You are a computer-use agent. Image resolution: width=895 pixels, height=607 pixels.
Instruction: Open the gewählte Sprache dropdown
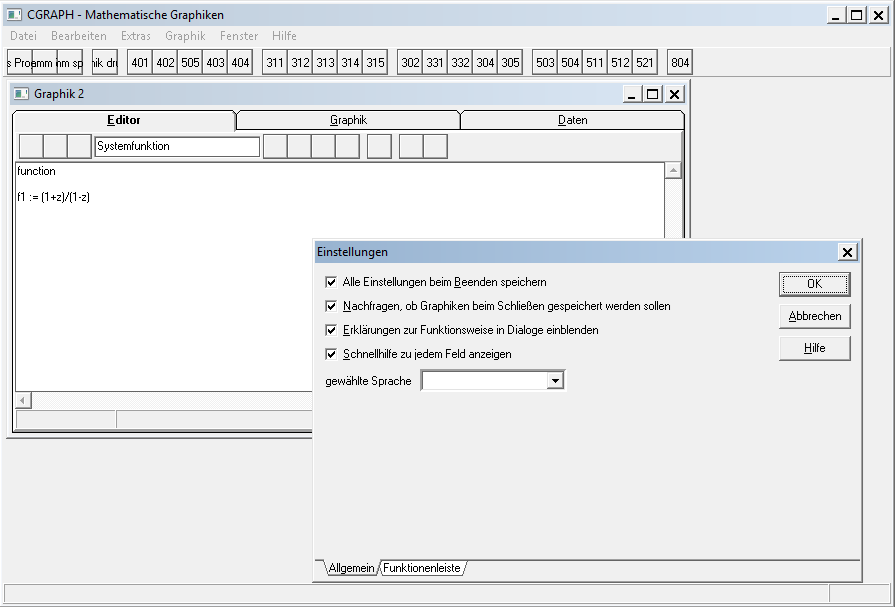556,381
